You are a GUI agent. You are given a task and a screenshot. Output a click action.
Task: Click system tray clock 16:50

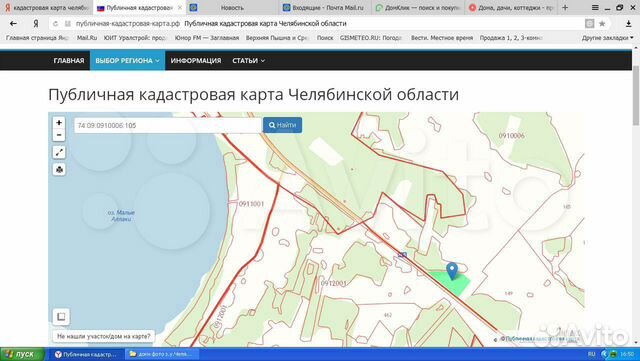pos(627,354)
